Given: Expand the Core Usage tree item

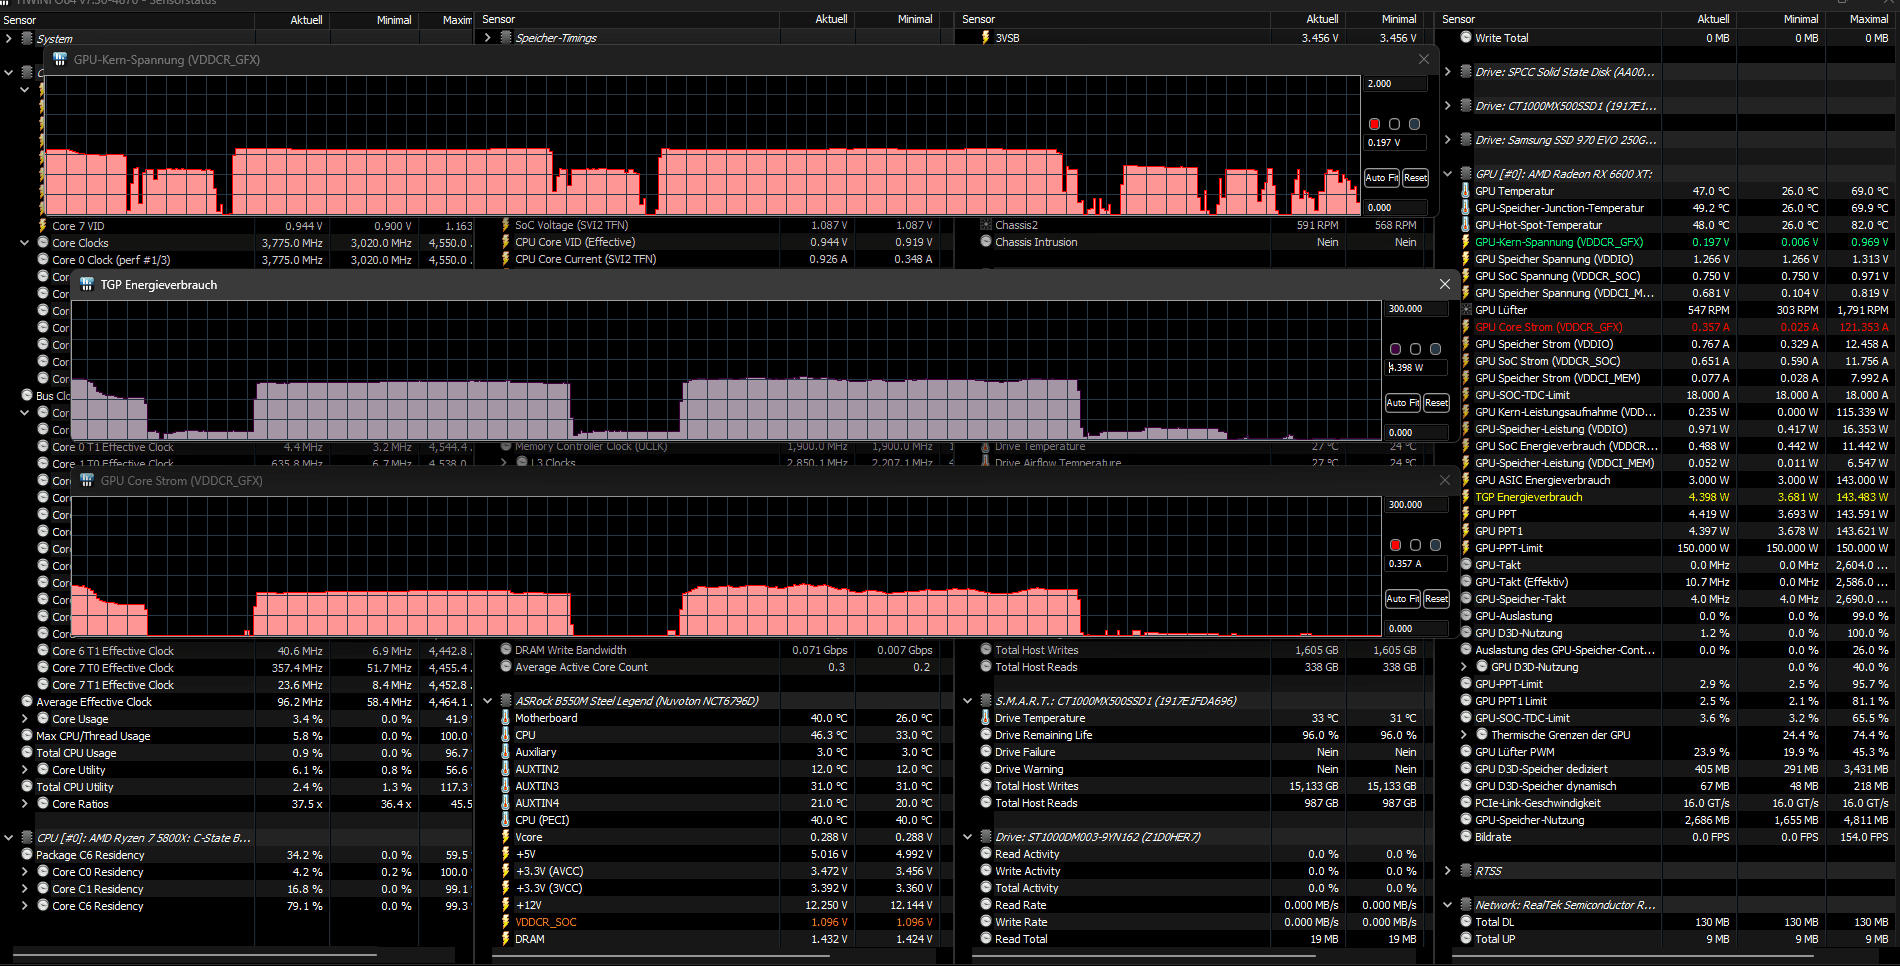Looking at the screenshot, I should [25, 719].
